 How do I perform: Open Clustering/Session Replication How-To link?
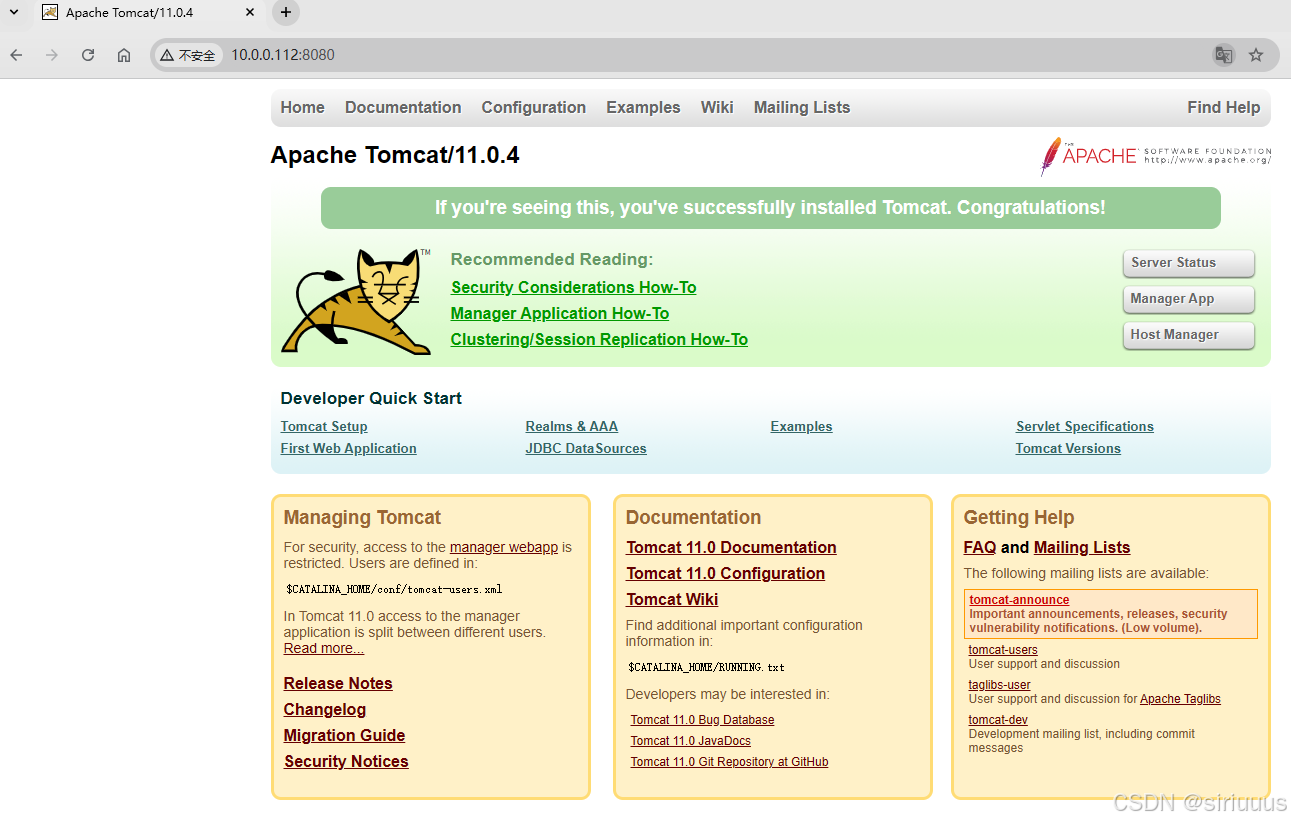tap(599, 339)
